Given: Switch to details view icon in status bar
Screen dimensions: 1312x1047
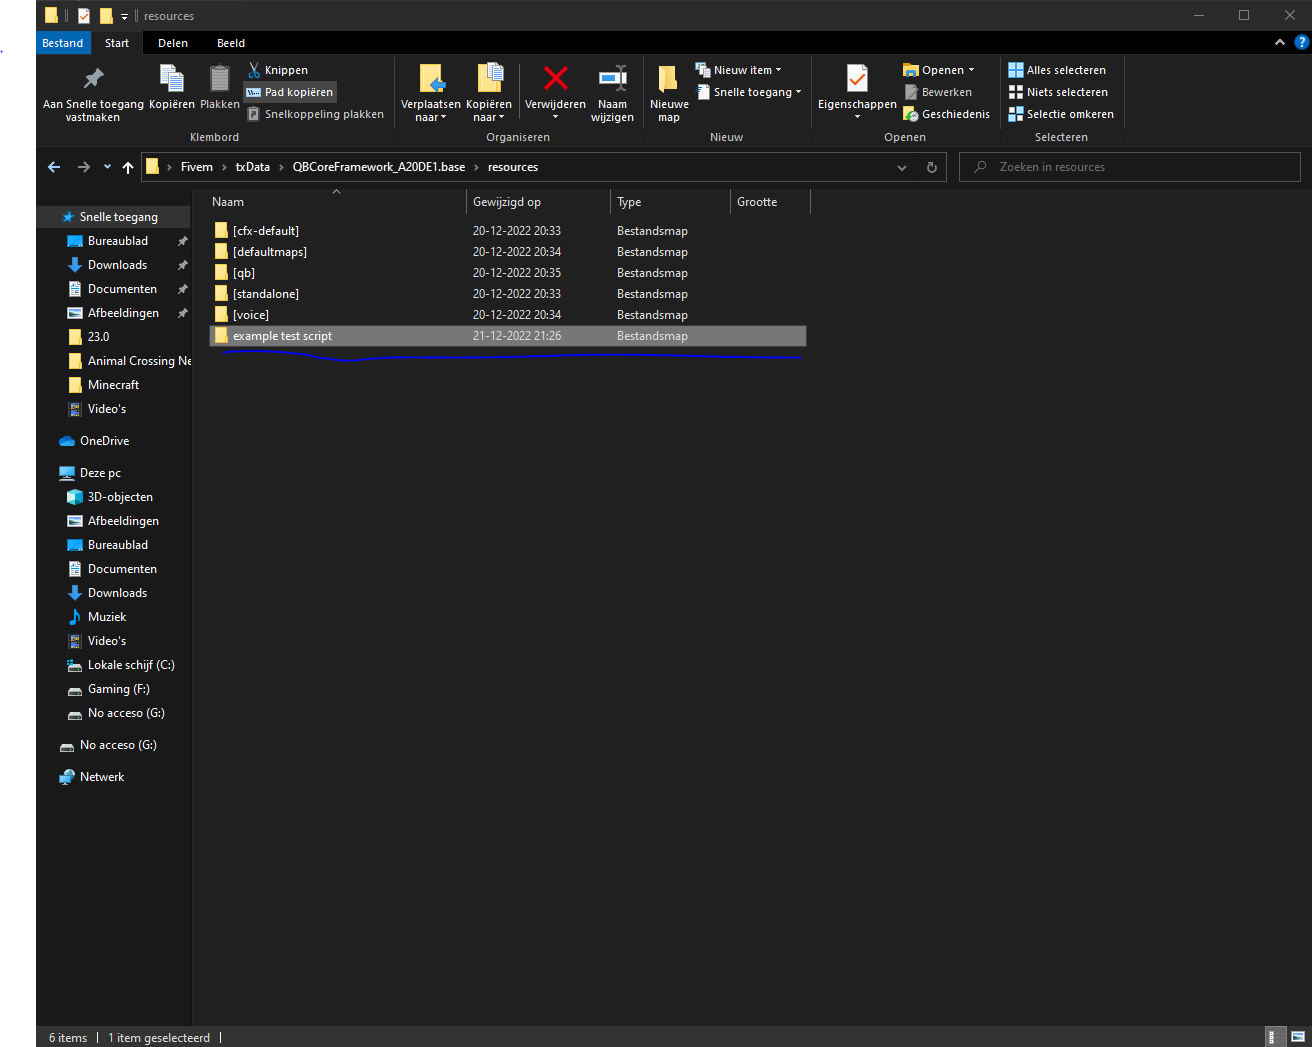Looking at the screenshot, I should point(1276,1037).
